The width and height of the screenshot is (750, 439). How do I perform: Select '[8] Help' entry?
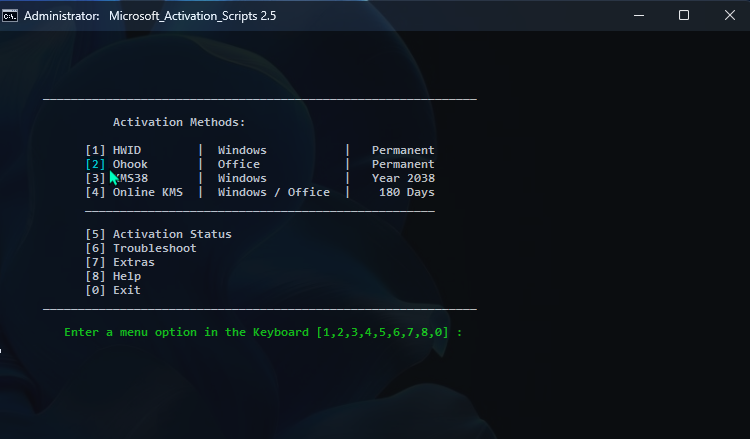(113, 276)
